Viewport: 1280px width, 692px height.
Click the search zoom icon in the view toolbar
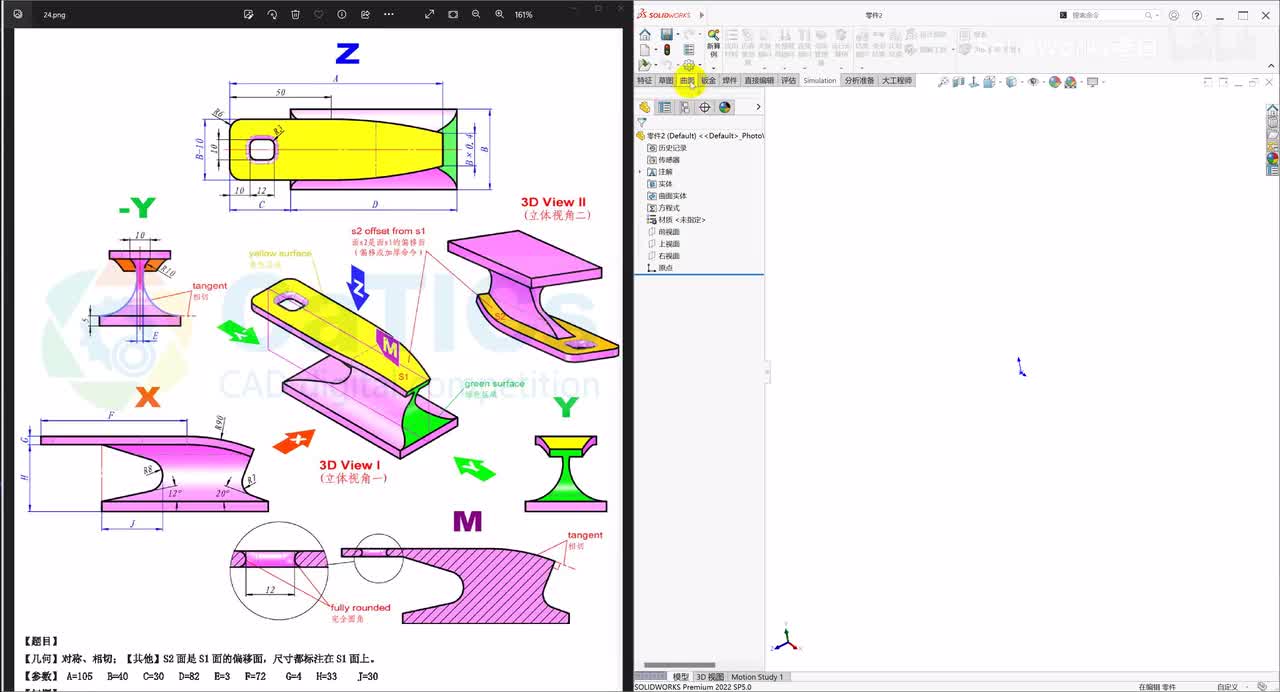942,82
